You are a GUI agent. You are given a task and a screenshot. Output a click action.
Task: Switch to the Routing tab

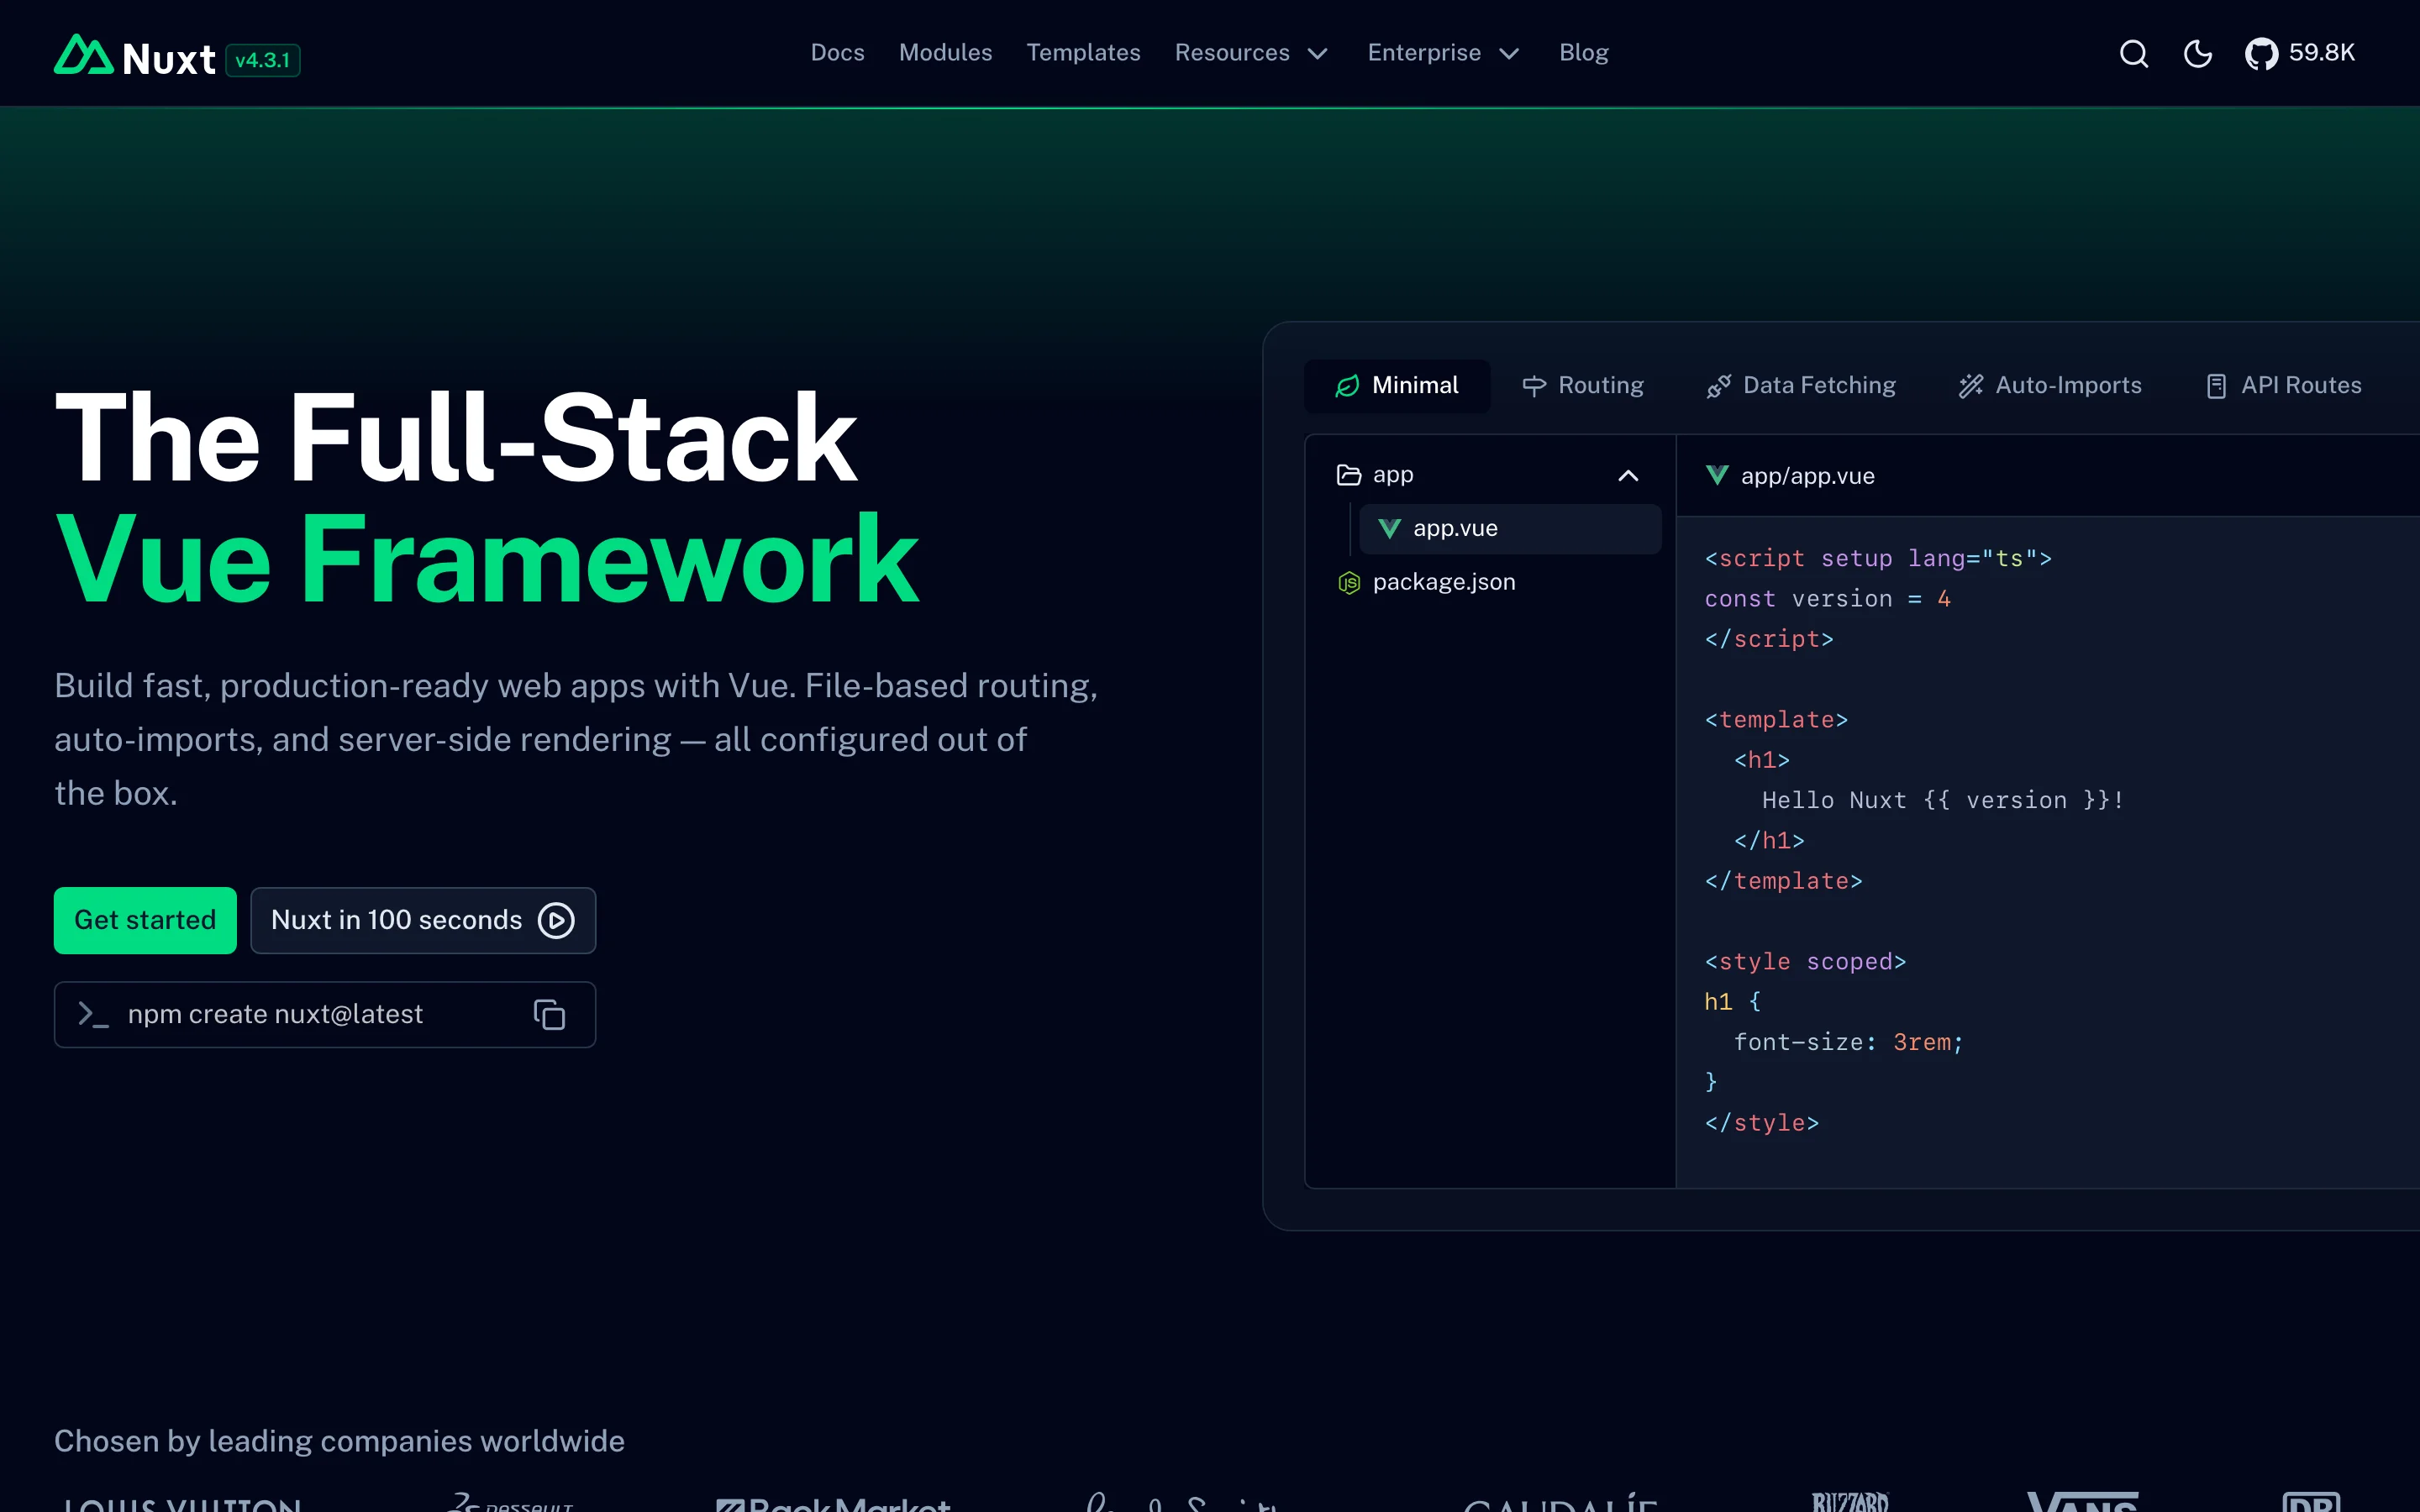tap(1583, 386)
